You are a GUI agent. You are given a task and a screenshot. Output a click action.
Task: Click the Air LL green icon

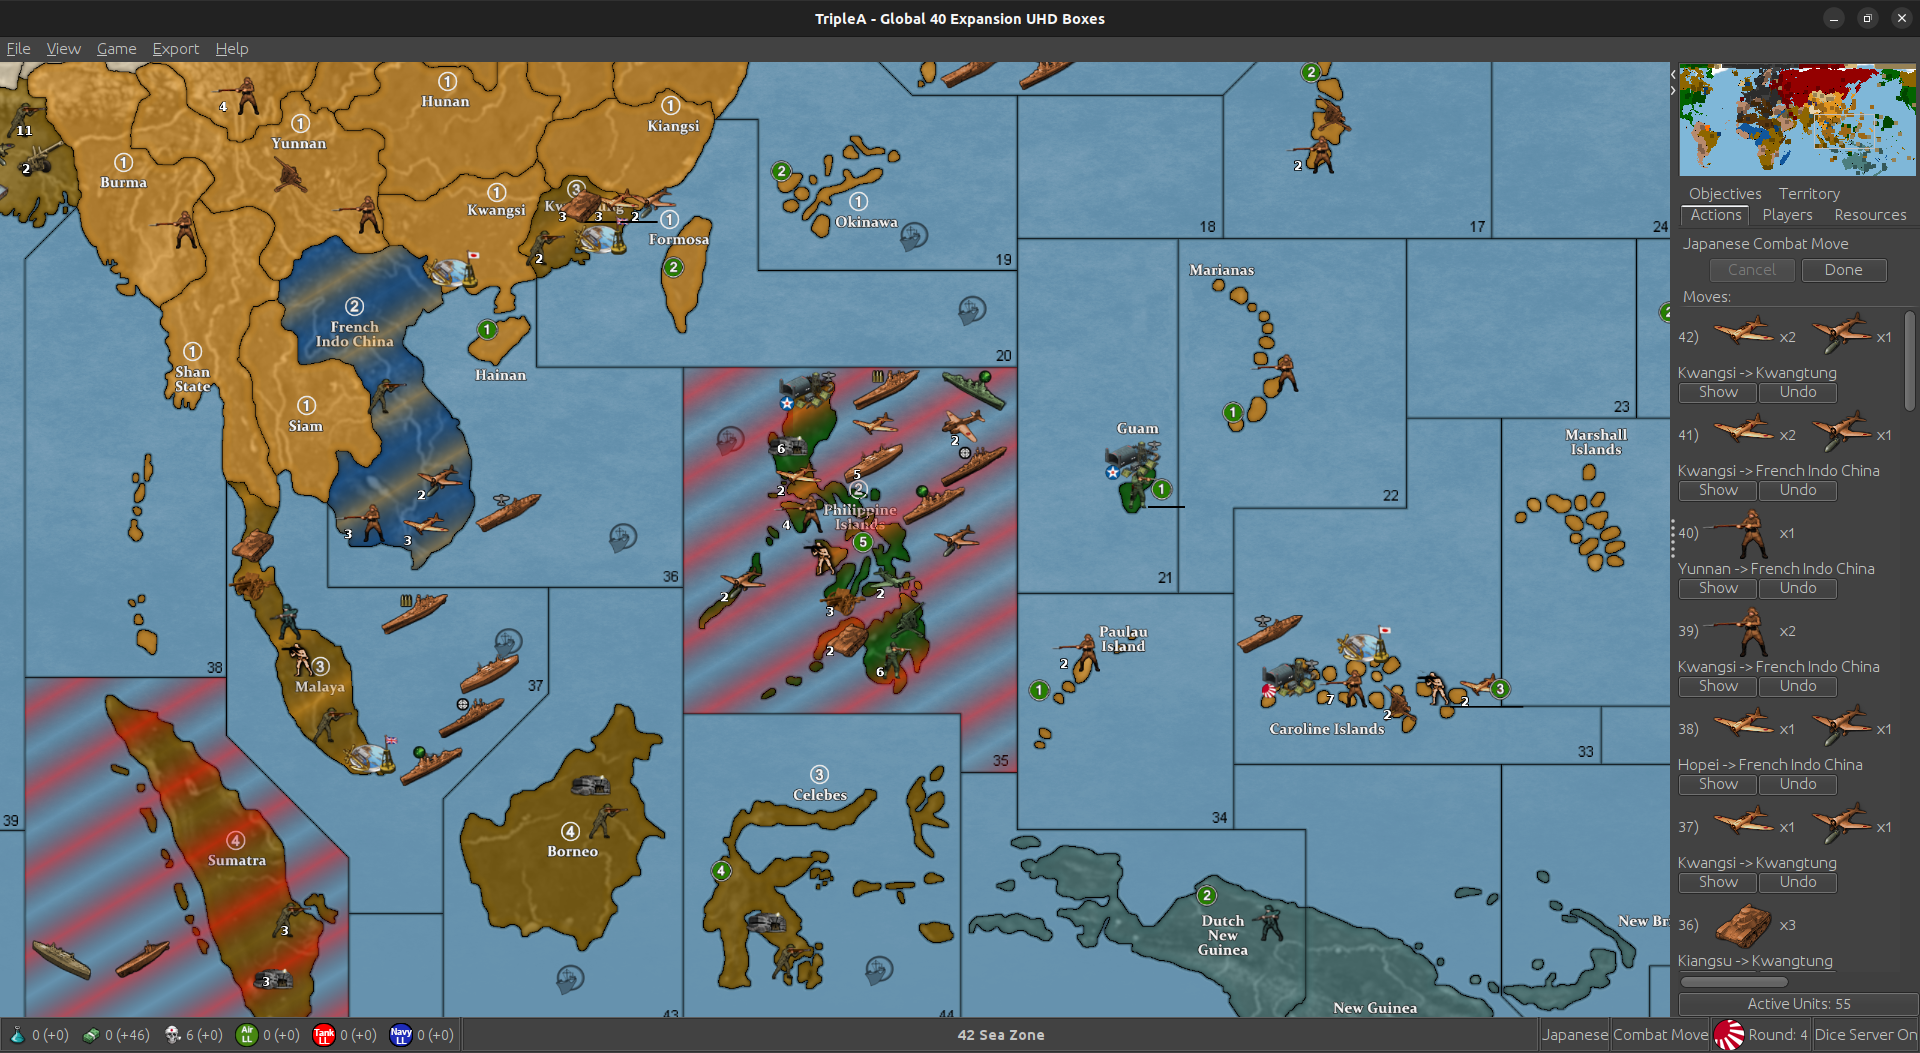coord(246,1035)
